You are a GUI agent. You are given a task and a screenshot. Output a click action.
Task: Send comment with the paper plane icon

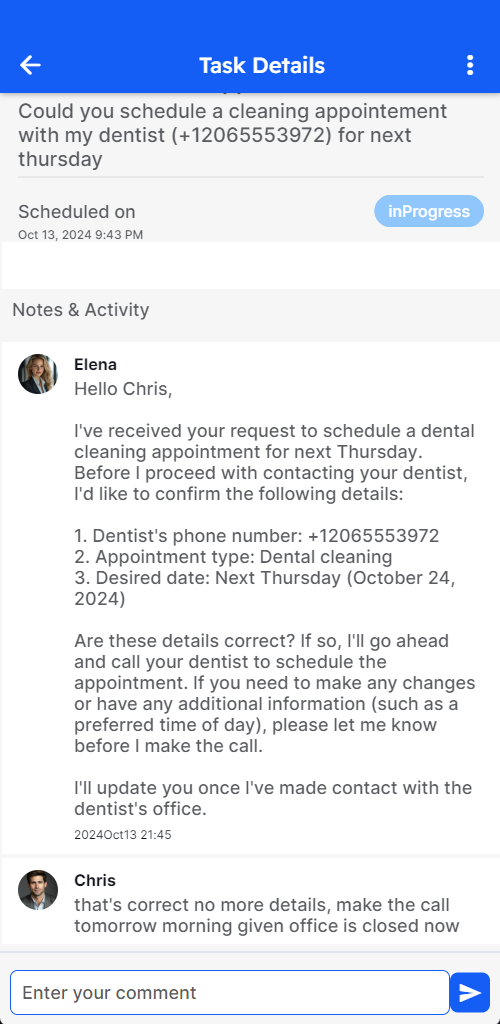click(470, 993)
